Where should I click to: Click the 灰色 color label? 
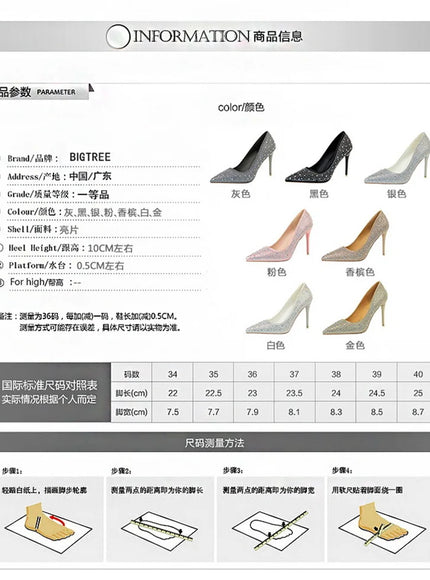click(x=241, y=194)
